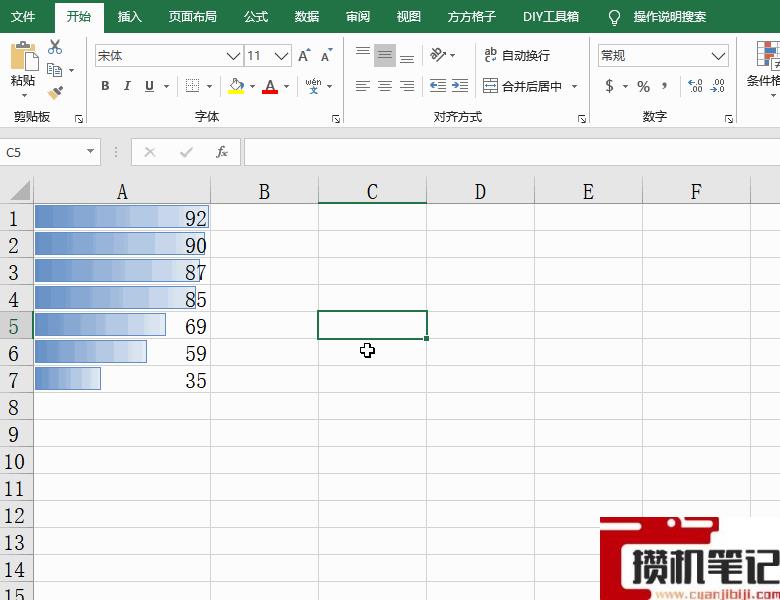Increase decimal places
The width and height of the screenshot is (780, 600).
[695, 86]
